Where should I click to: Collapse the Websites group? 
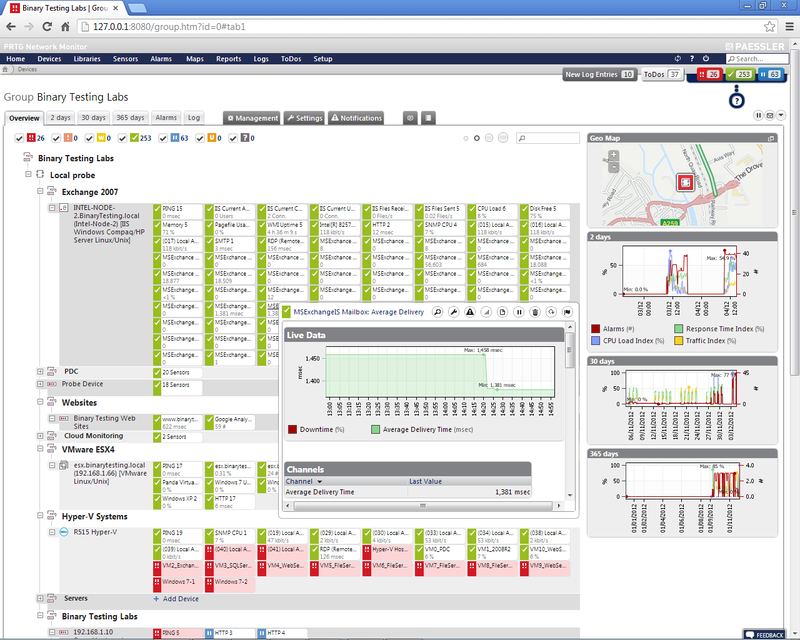pos(40,402)
